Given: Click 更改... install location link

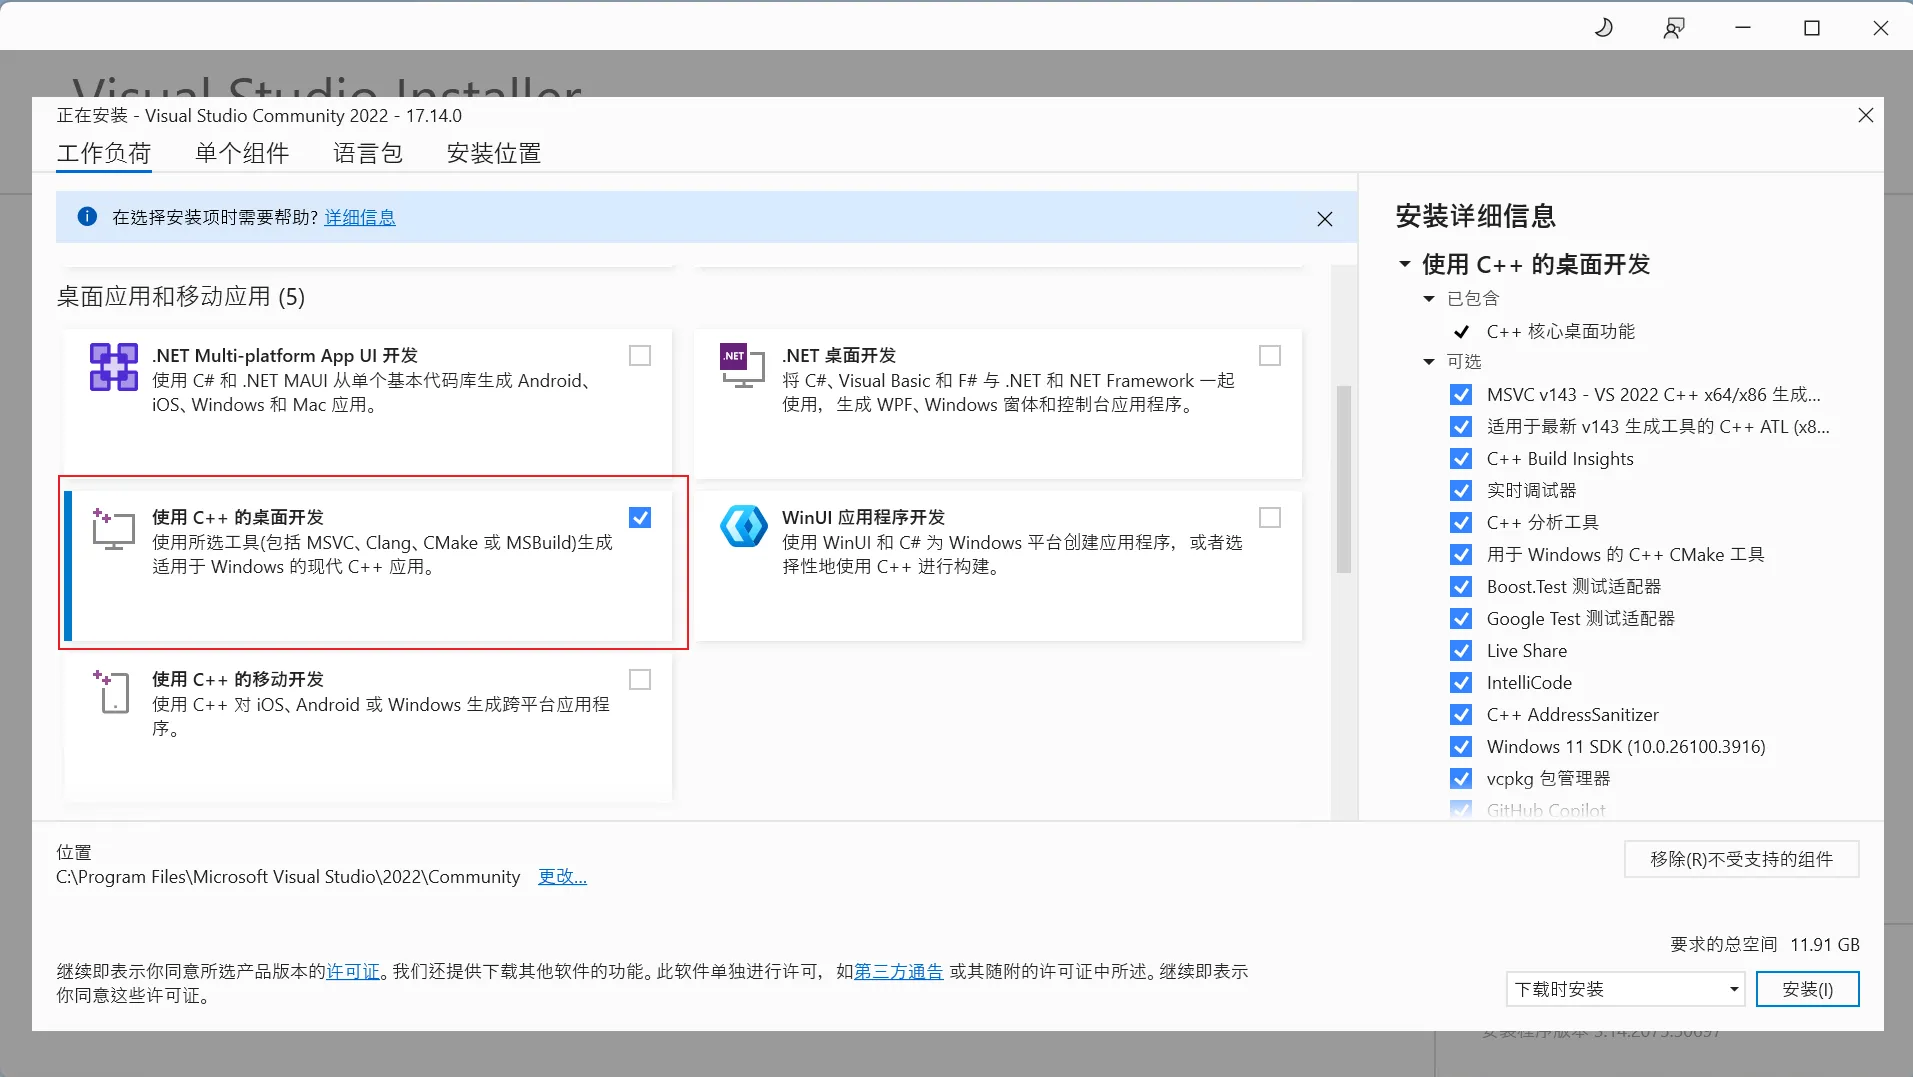Looking at the screenshot, I should [562, 877].
